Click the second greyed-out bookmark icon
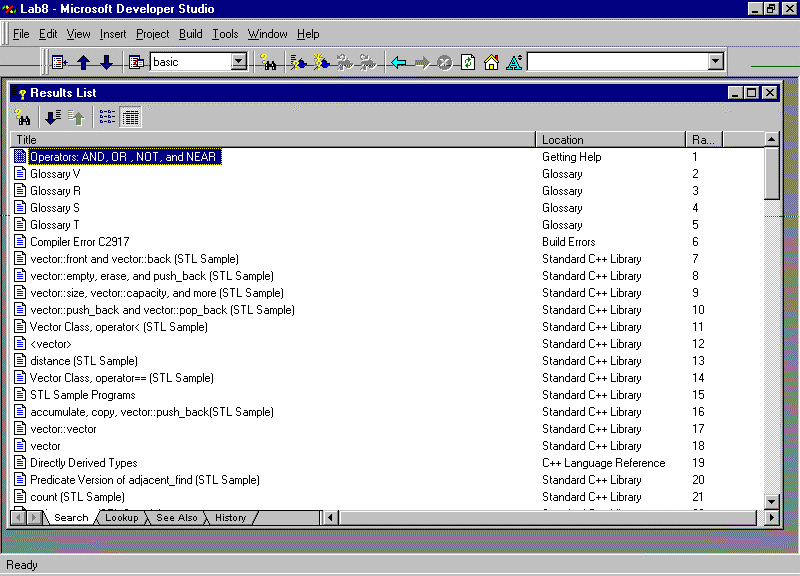The height and width of the screenshot is (576, 800). pos(367,62)
